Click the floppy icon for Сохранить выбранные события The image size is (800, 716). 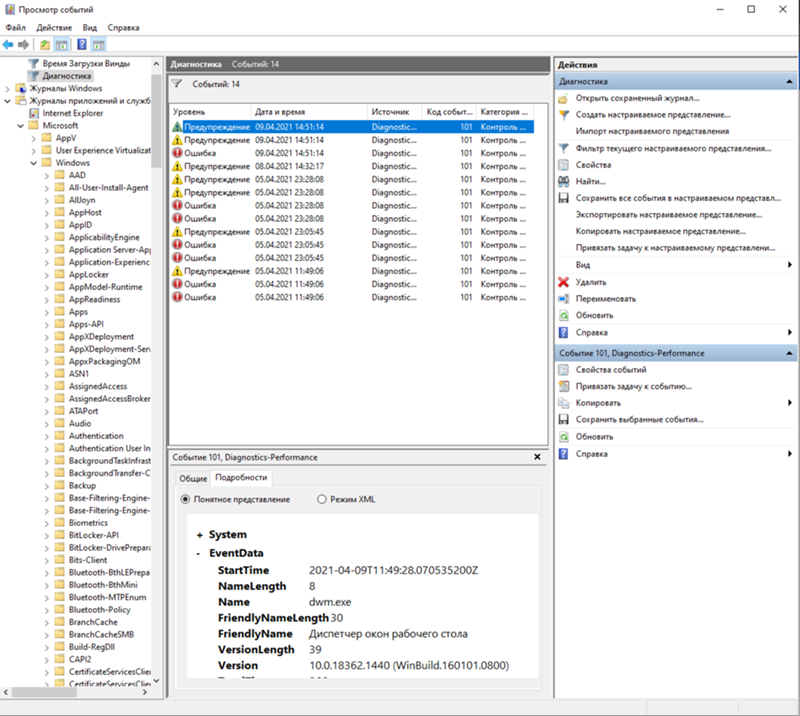[563, 419]
